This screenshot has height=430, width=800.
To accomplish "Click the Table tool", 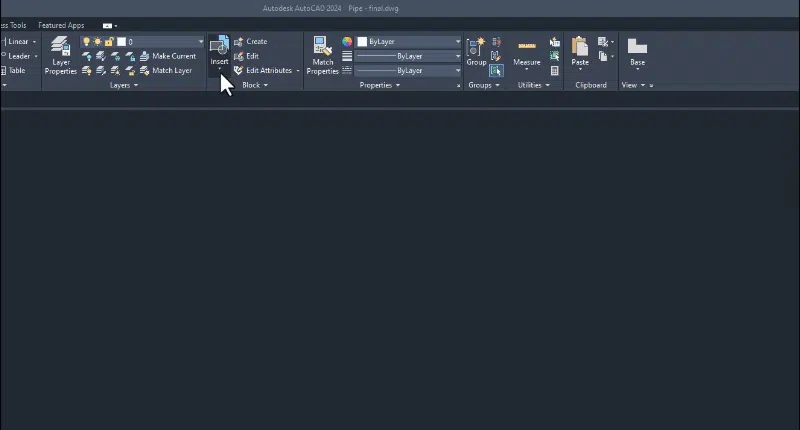I will [x=13, y=70].
